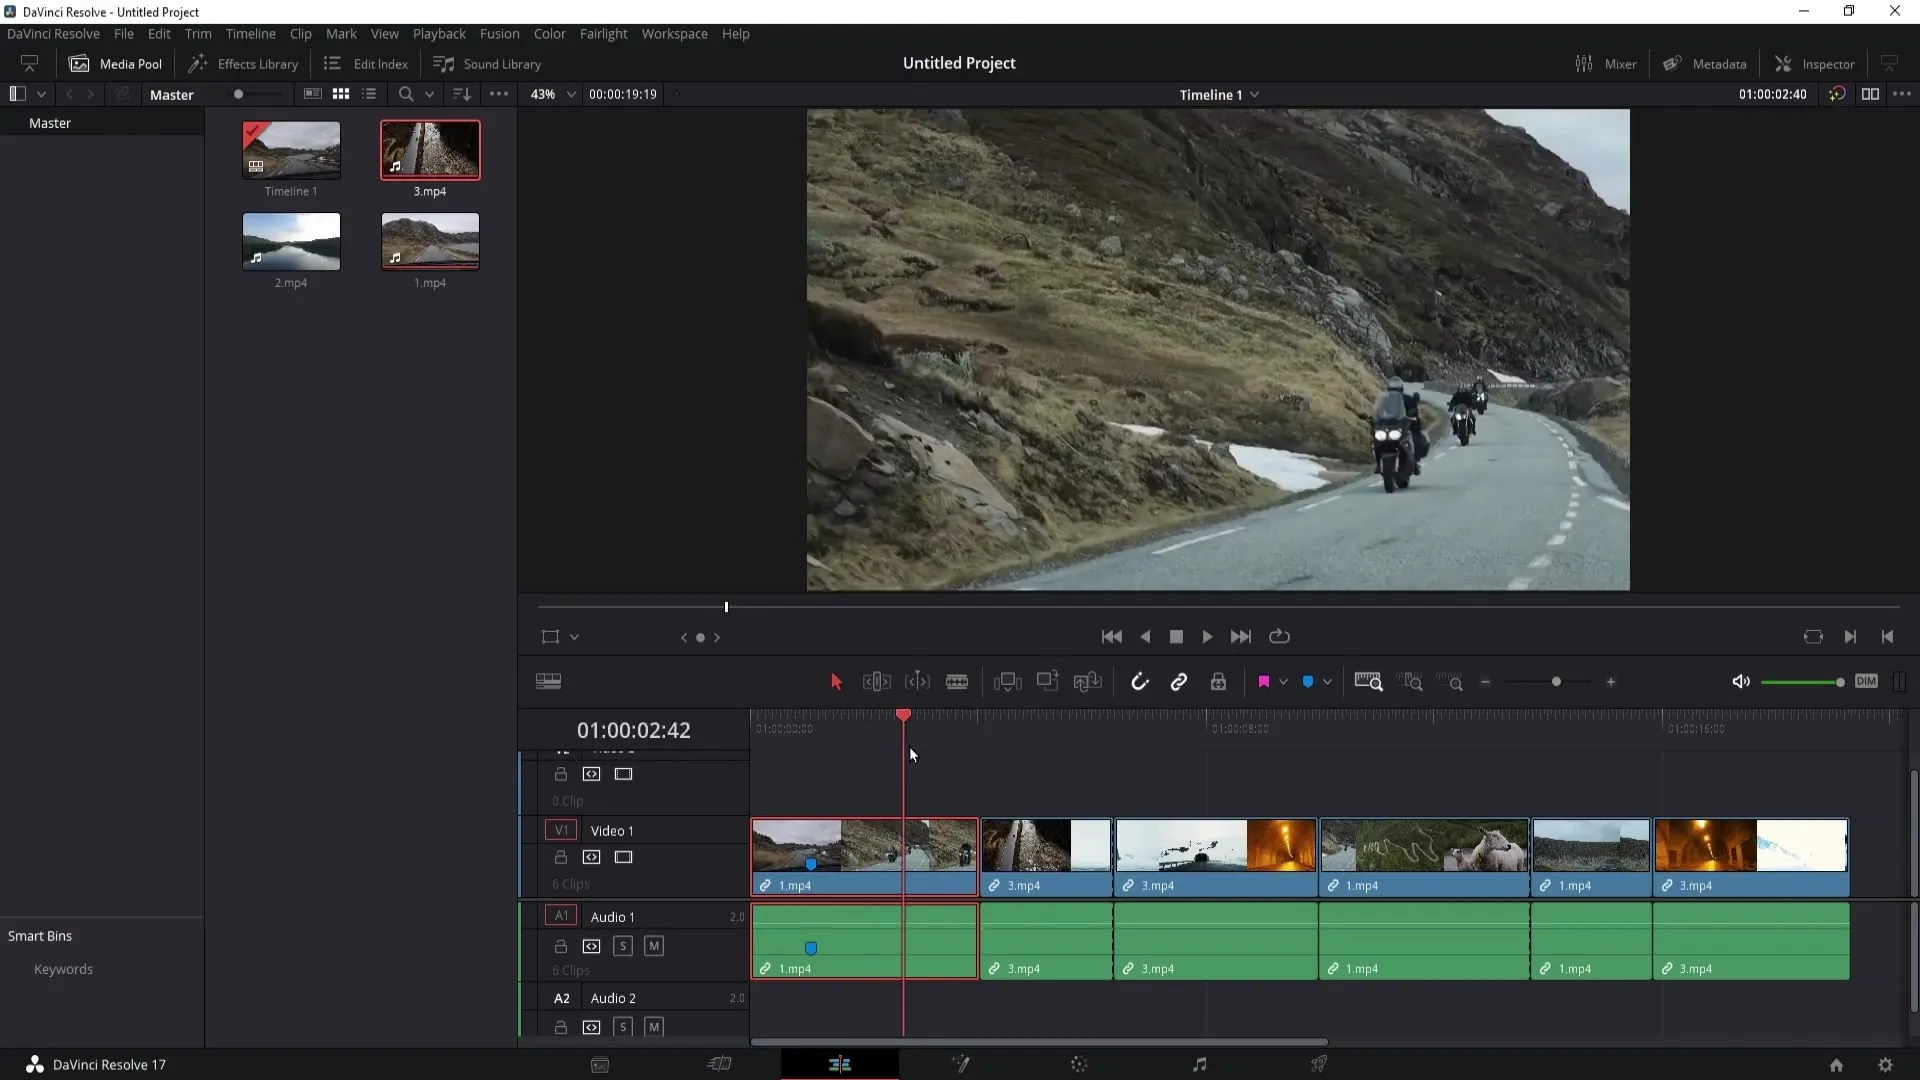The height and width of the screenshot is (1080, 1920).
Task: Open the Playback menu
Action: (x=439, y=33)
